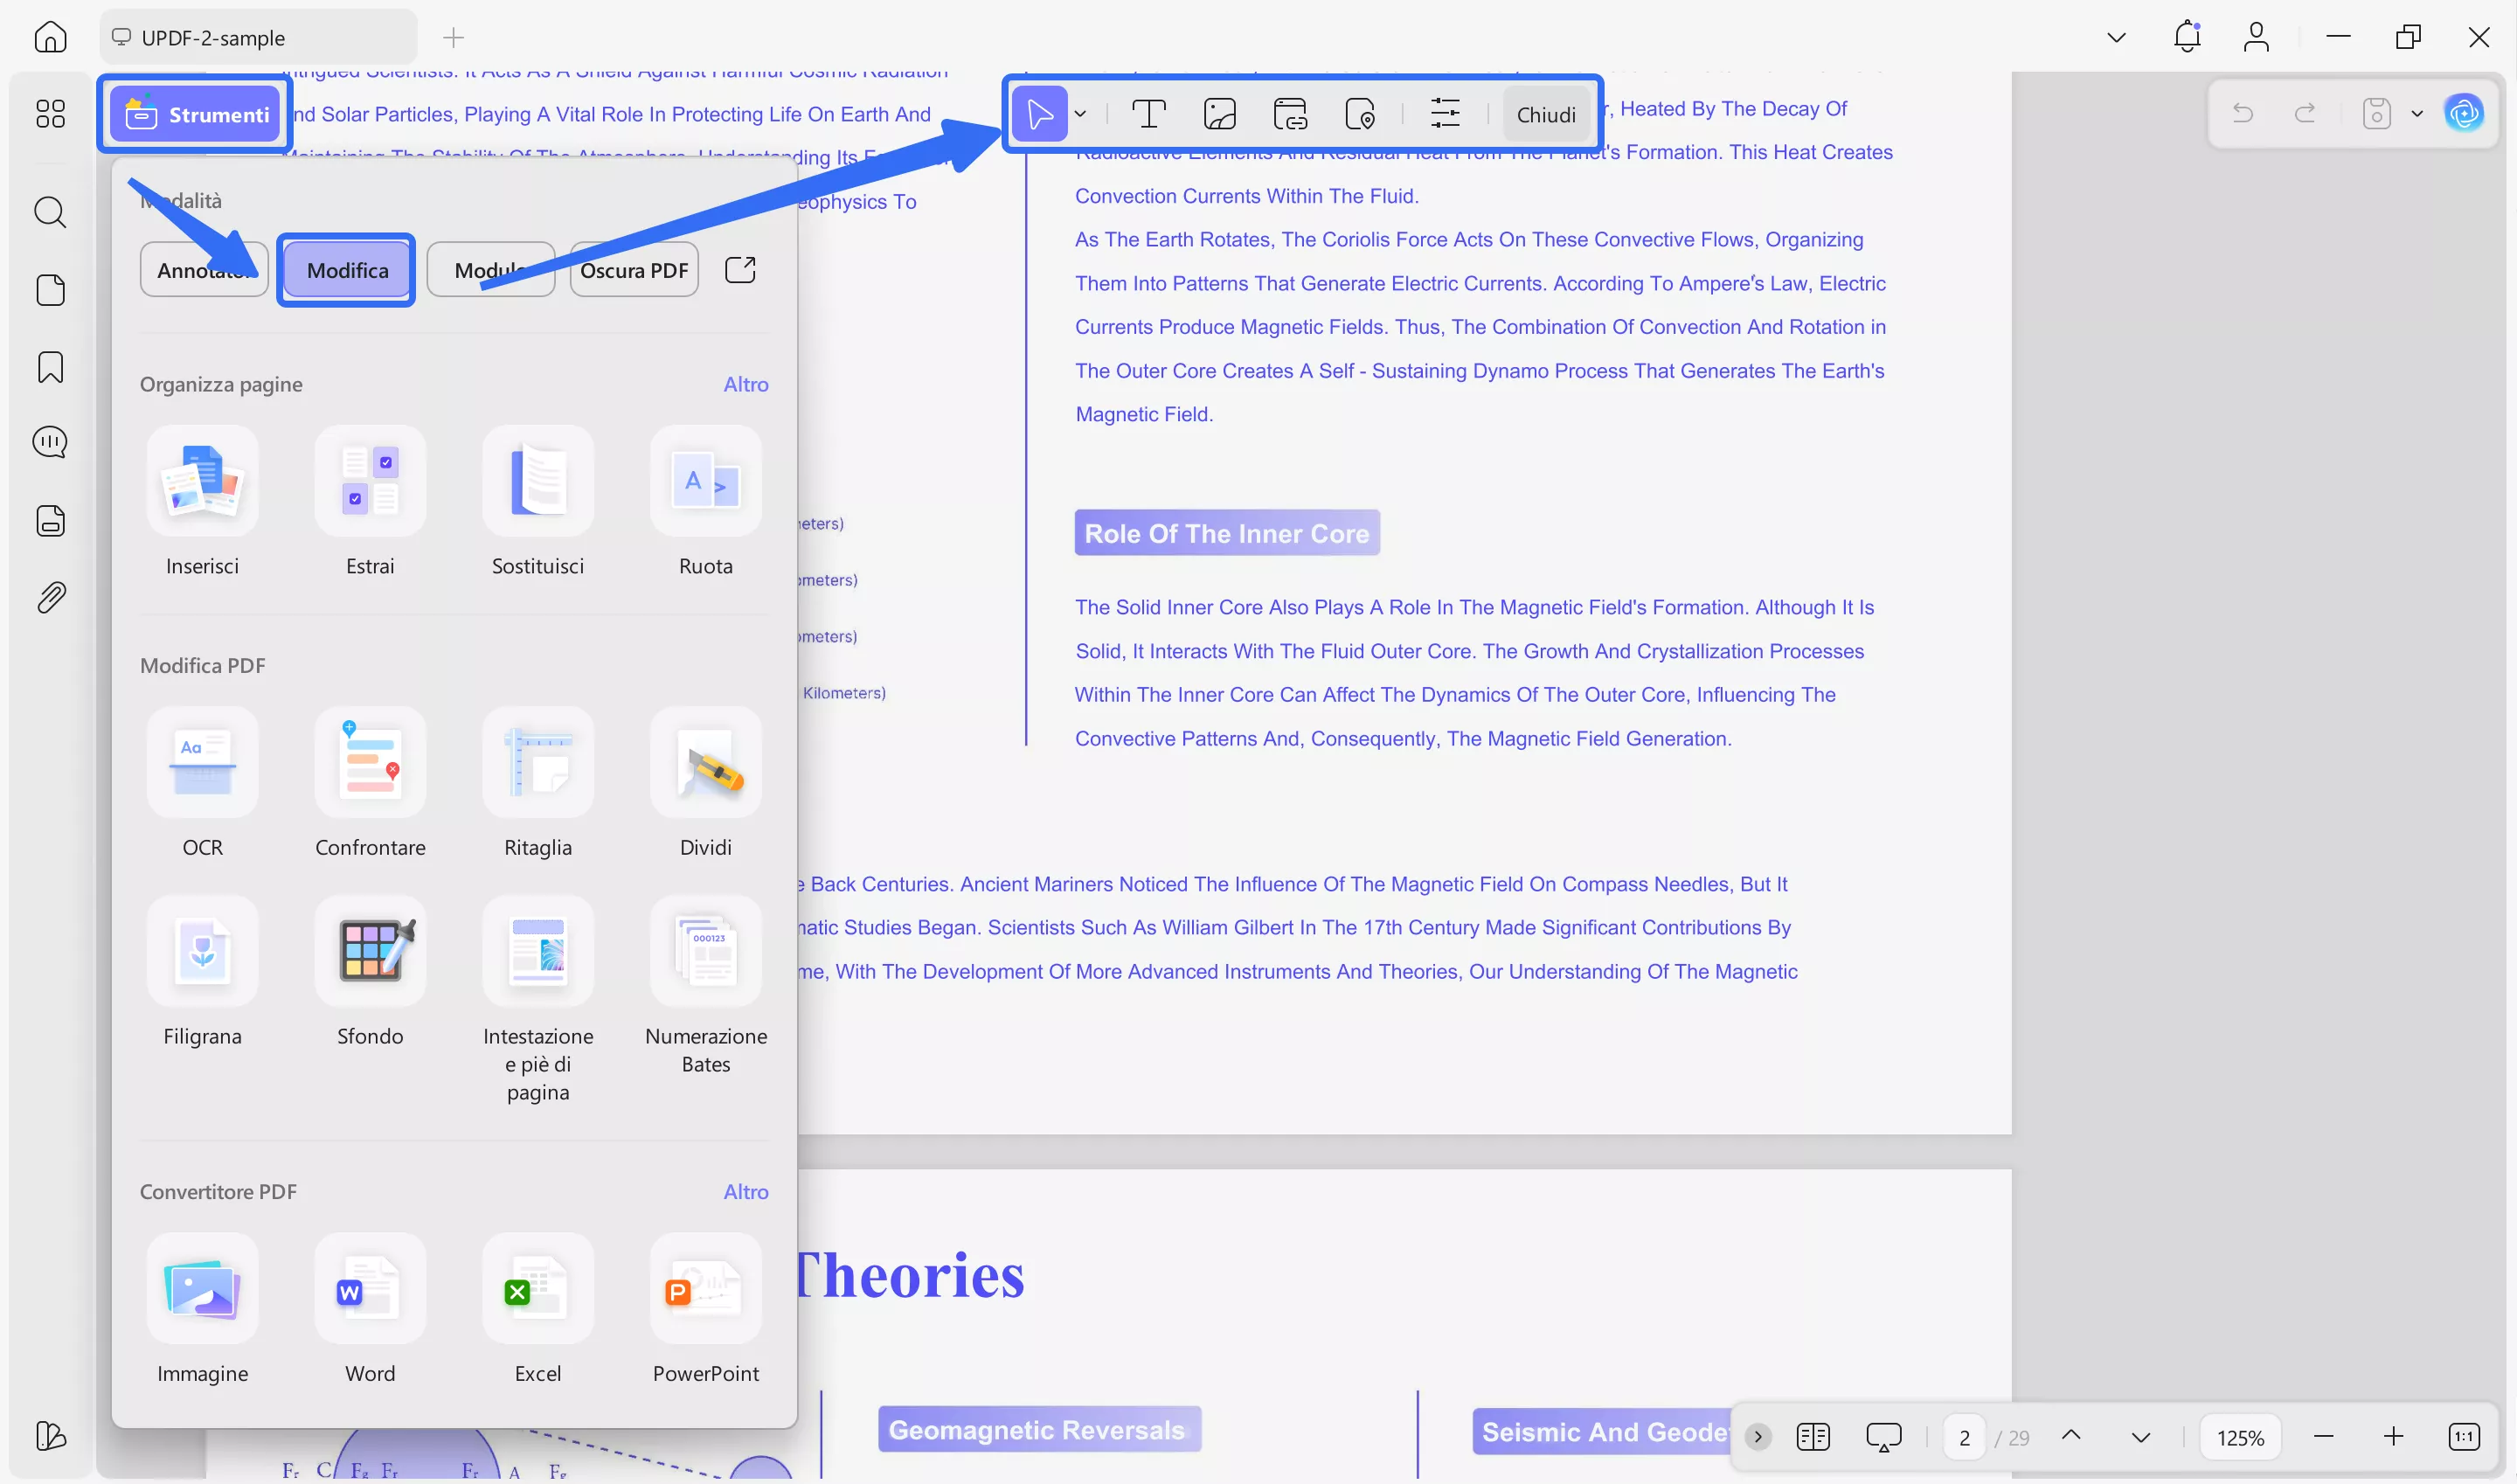Open the properties adjustment panel icon

point(1445,113)
